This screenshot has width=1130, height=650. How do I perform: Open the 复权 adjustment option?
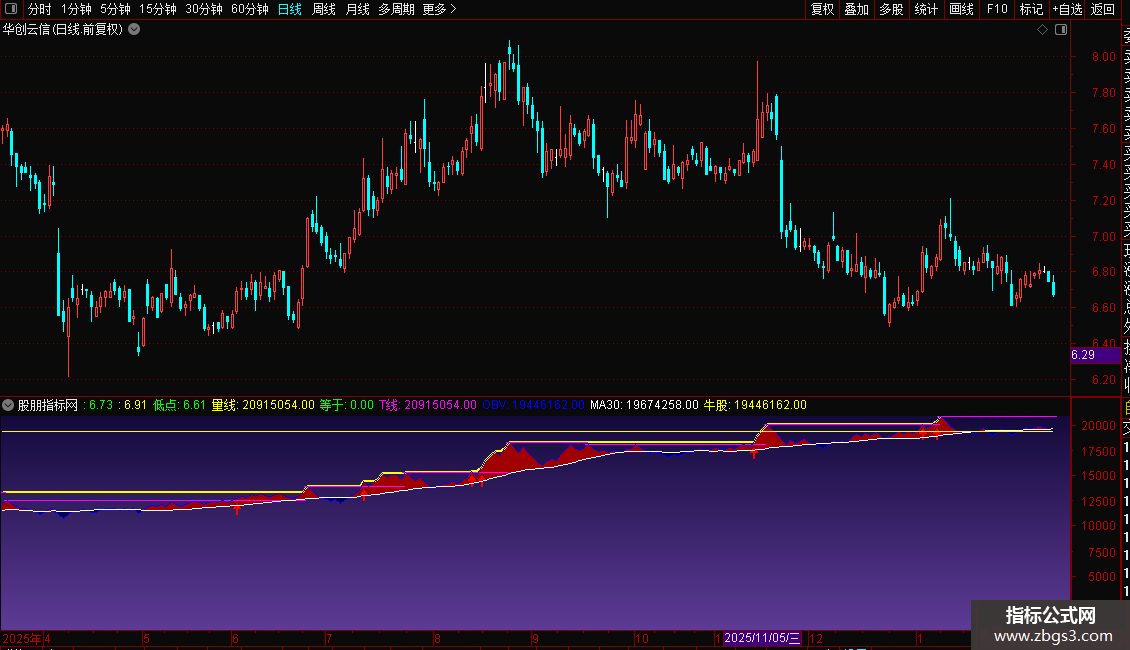click(x=822, y=9)
